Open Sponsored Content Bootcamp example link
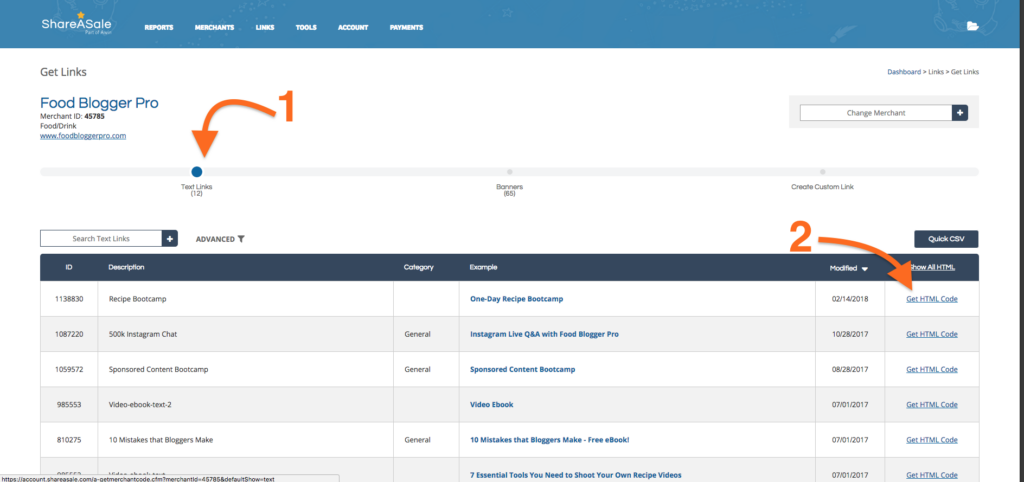1024x482 pixels. (522, 370)
